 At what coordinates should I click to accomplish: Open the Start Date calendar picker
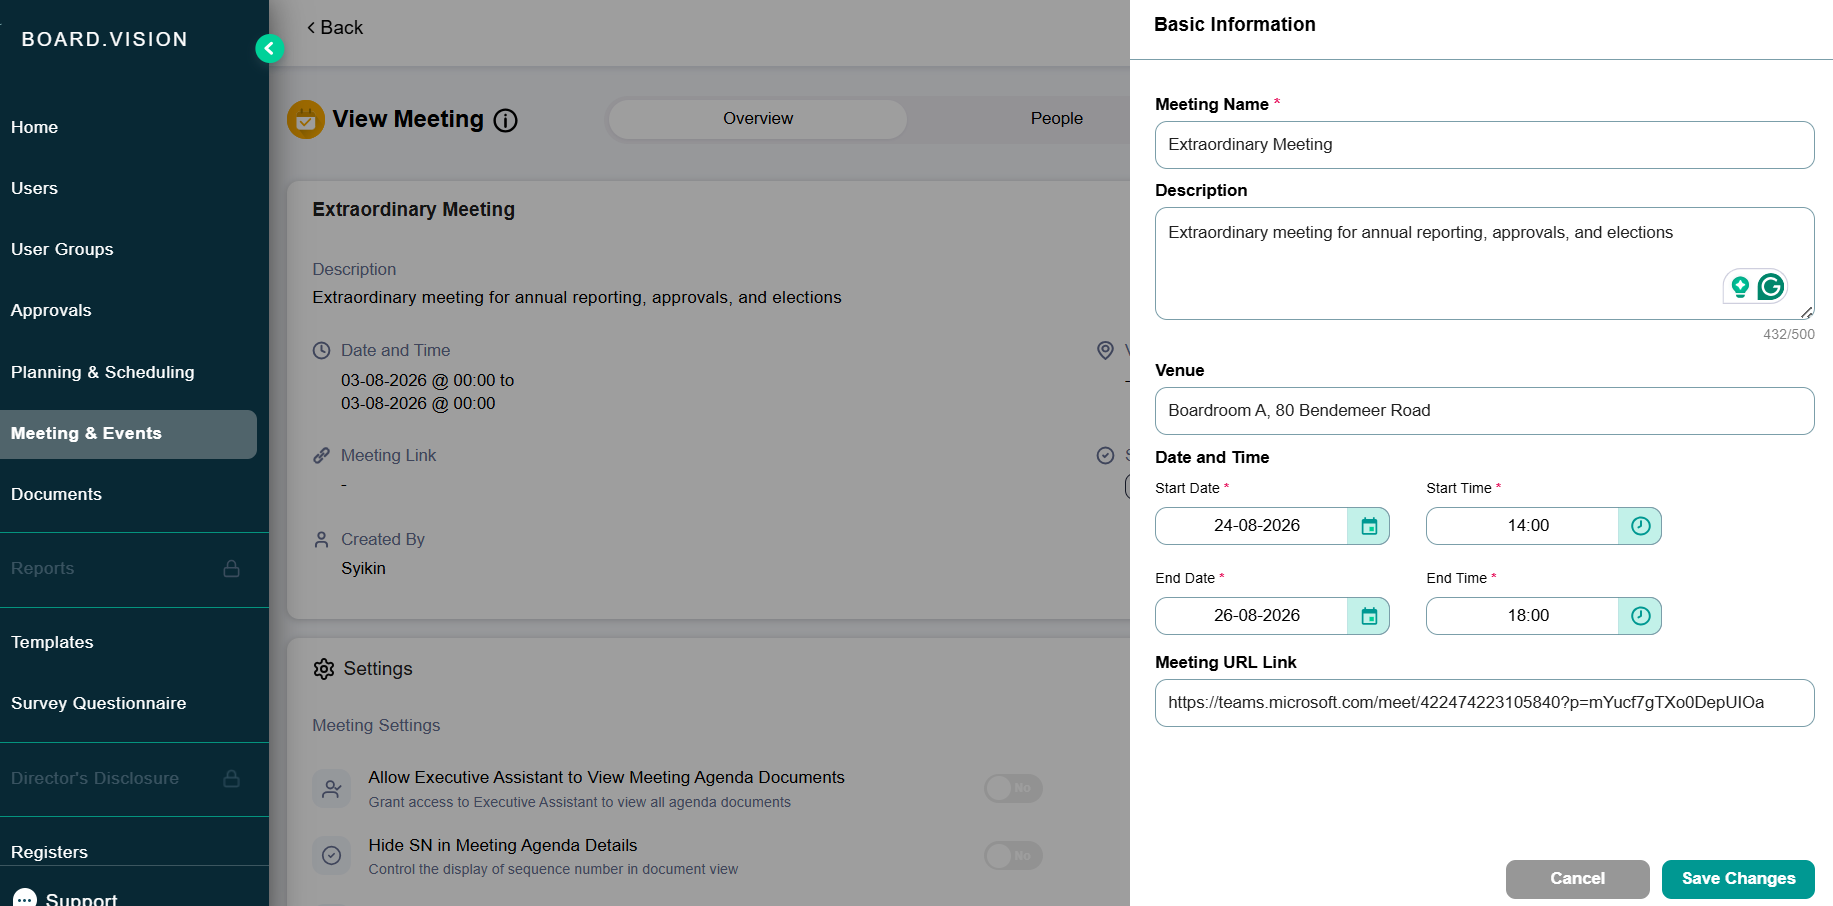1368,526
